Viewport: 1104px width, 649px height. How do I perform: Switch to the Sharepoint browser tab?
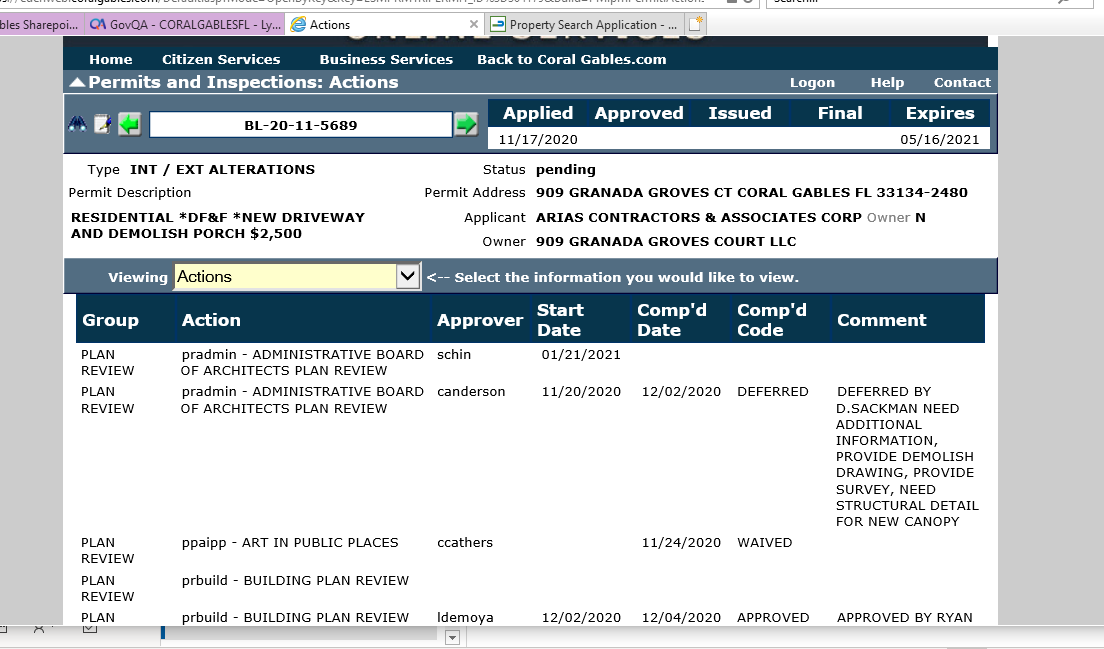[x=38, y=25]
